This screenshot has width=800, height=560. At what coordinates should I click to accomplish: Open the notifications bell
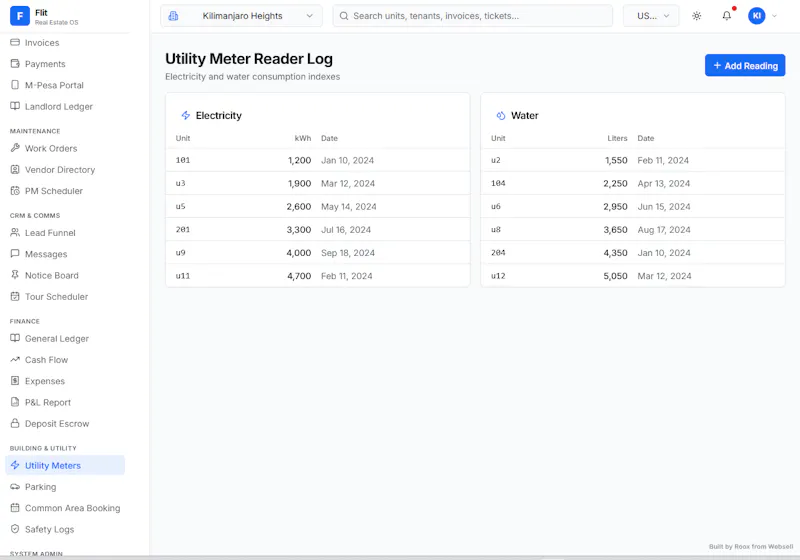727,16
